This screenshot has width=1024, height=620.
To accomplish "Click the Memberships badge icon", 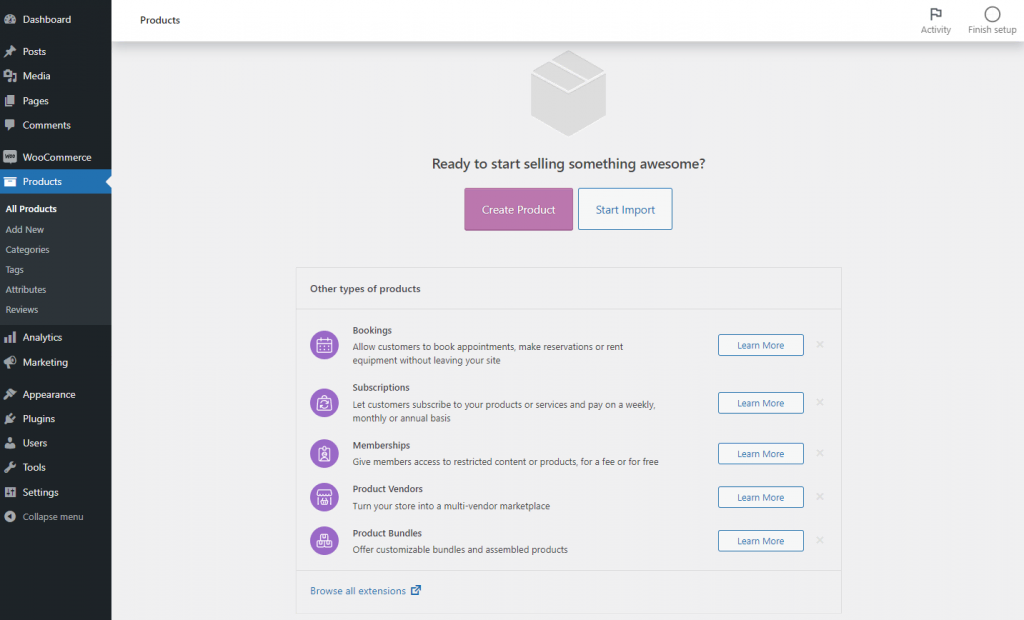I will click(x=324, y=454).
